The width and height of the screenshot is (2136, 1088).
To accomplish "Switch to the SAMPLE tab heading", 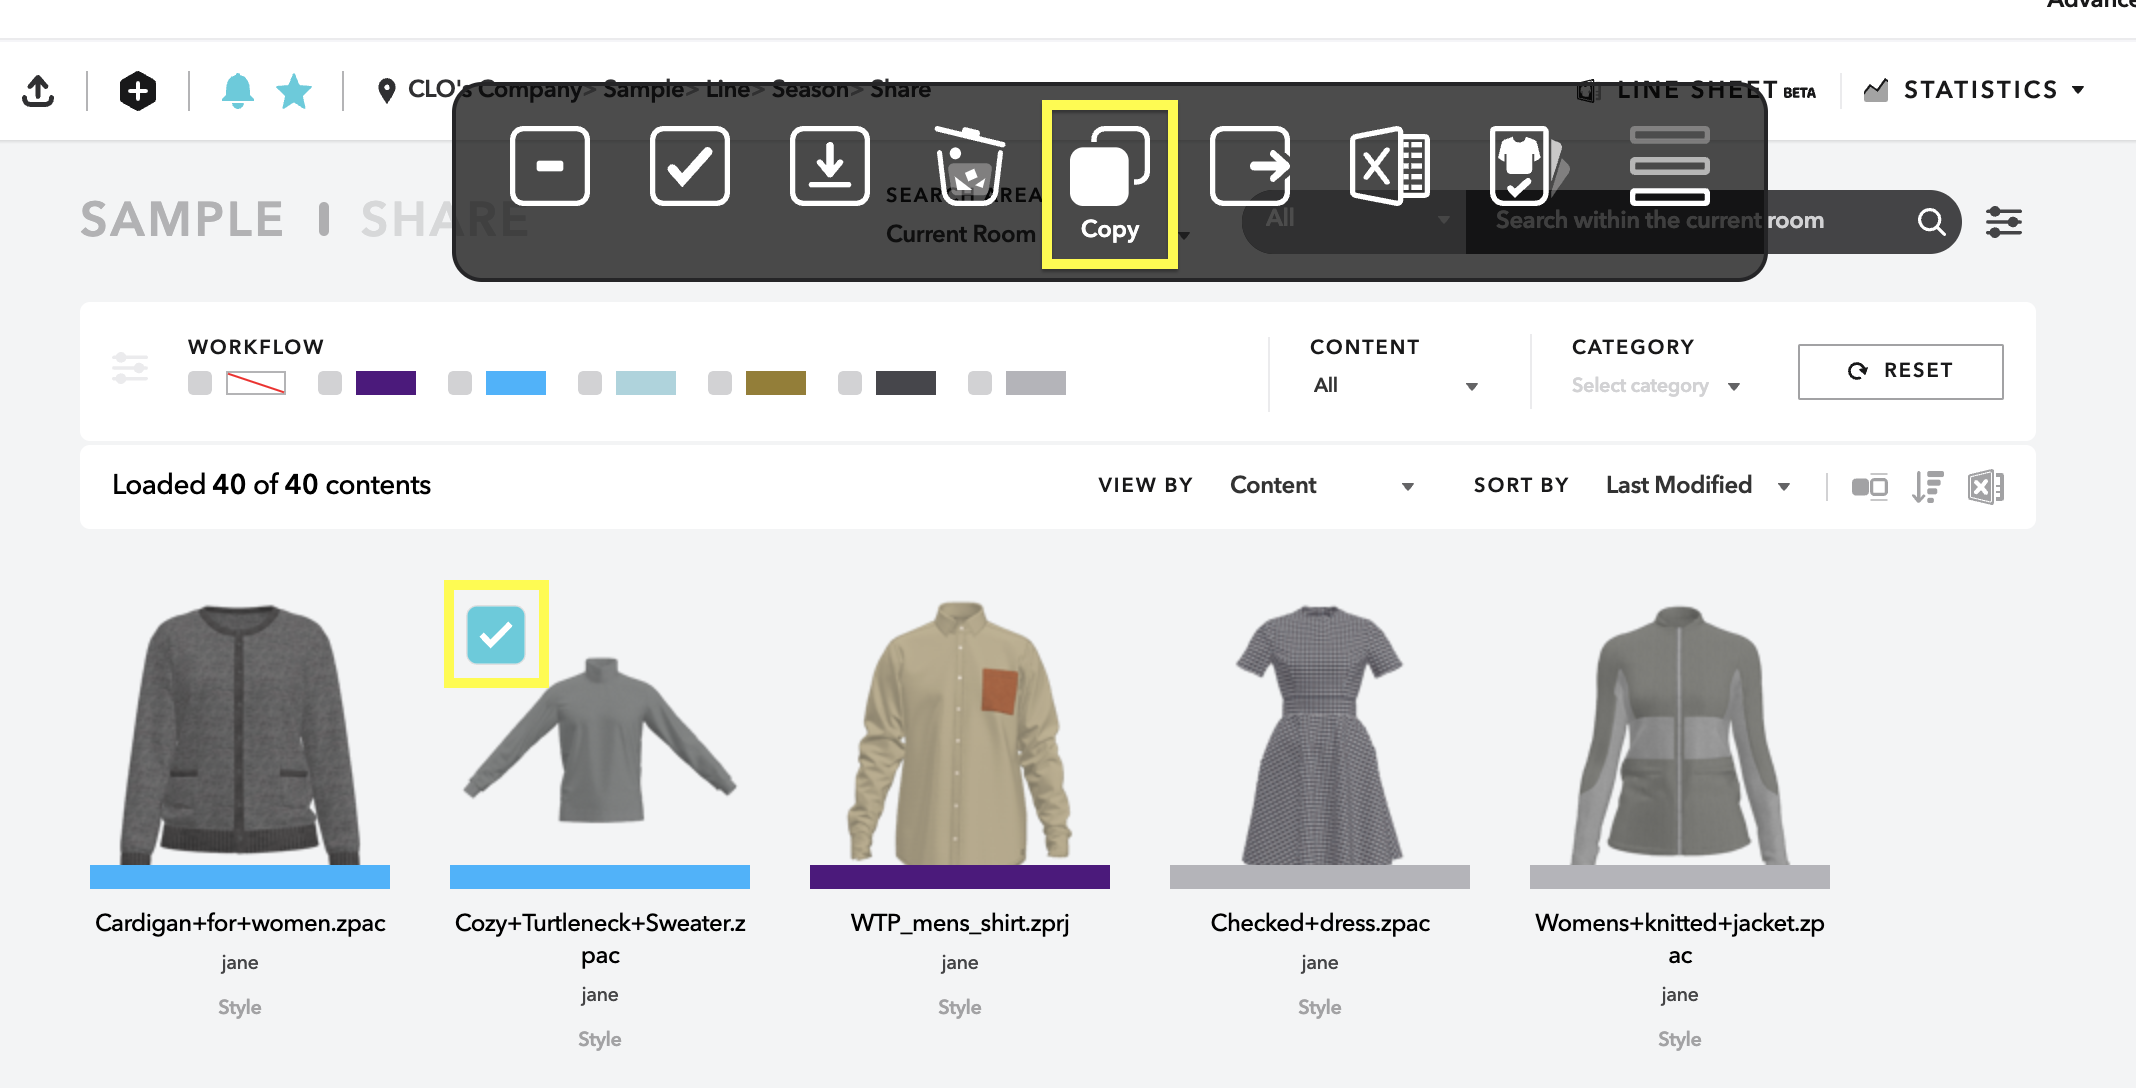I will point(182,219).
